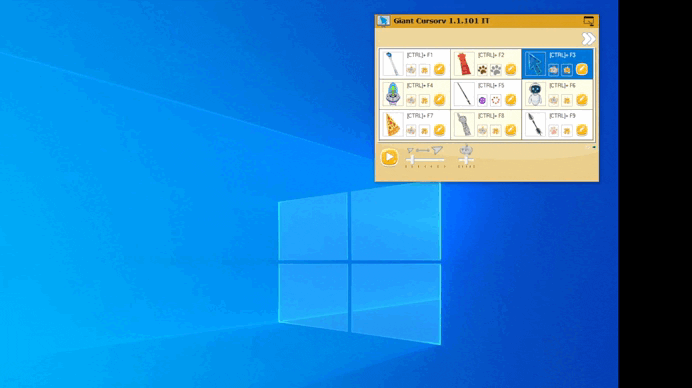The height and width of the screenshot is (388, 692).
Task: Select the rocket cursor for CTRL+F4
Action: coord(392,94)
